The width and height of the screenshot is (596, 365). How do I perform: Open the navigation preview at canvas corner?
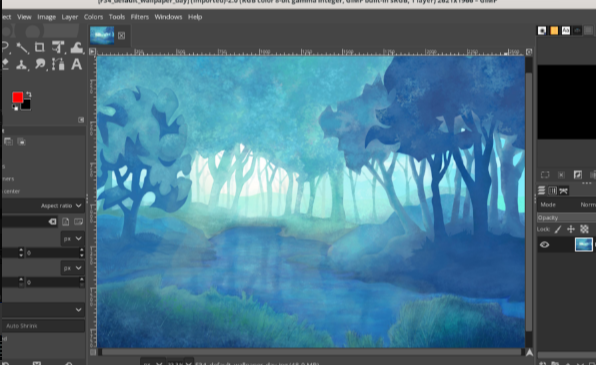529,352
